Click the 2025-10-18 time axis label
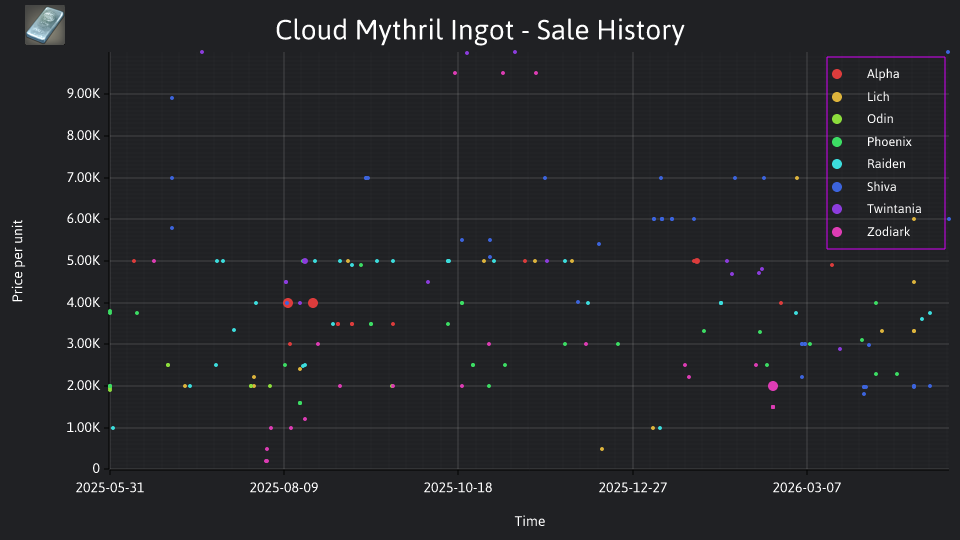This screenshot has height=540, width=960. coord(458,488)
